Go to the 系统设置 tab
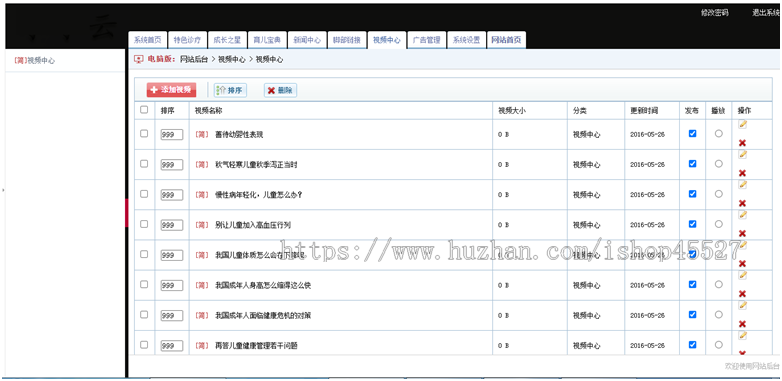Viewport: 782px width, 381px height. click(466, 40)
